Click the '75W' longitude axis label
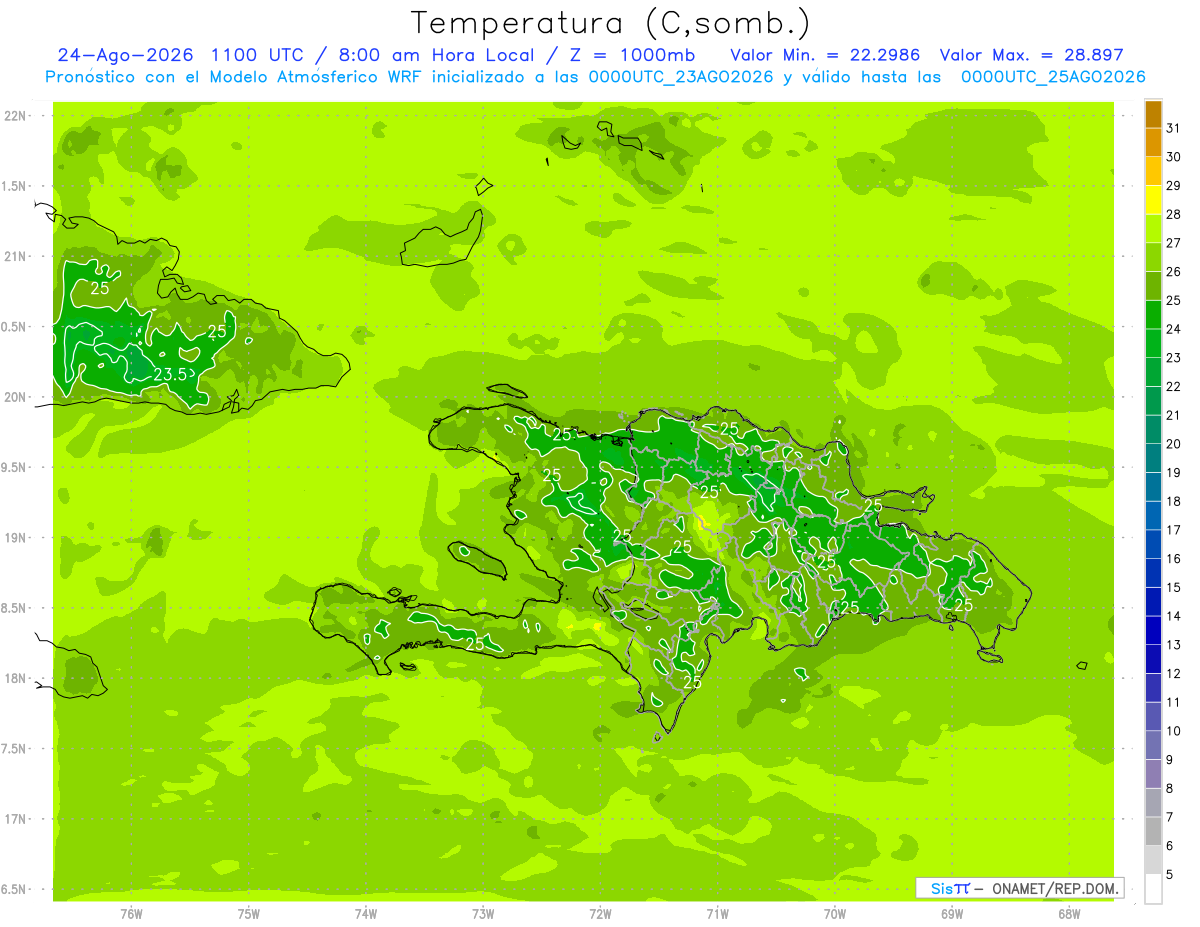This screenshot has width=1200, height=927. [248, 914]
